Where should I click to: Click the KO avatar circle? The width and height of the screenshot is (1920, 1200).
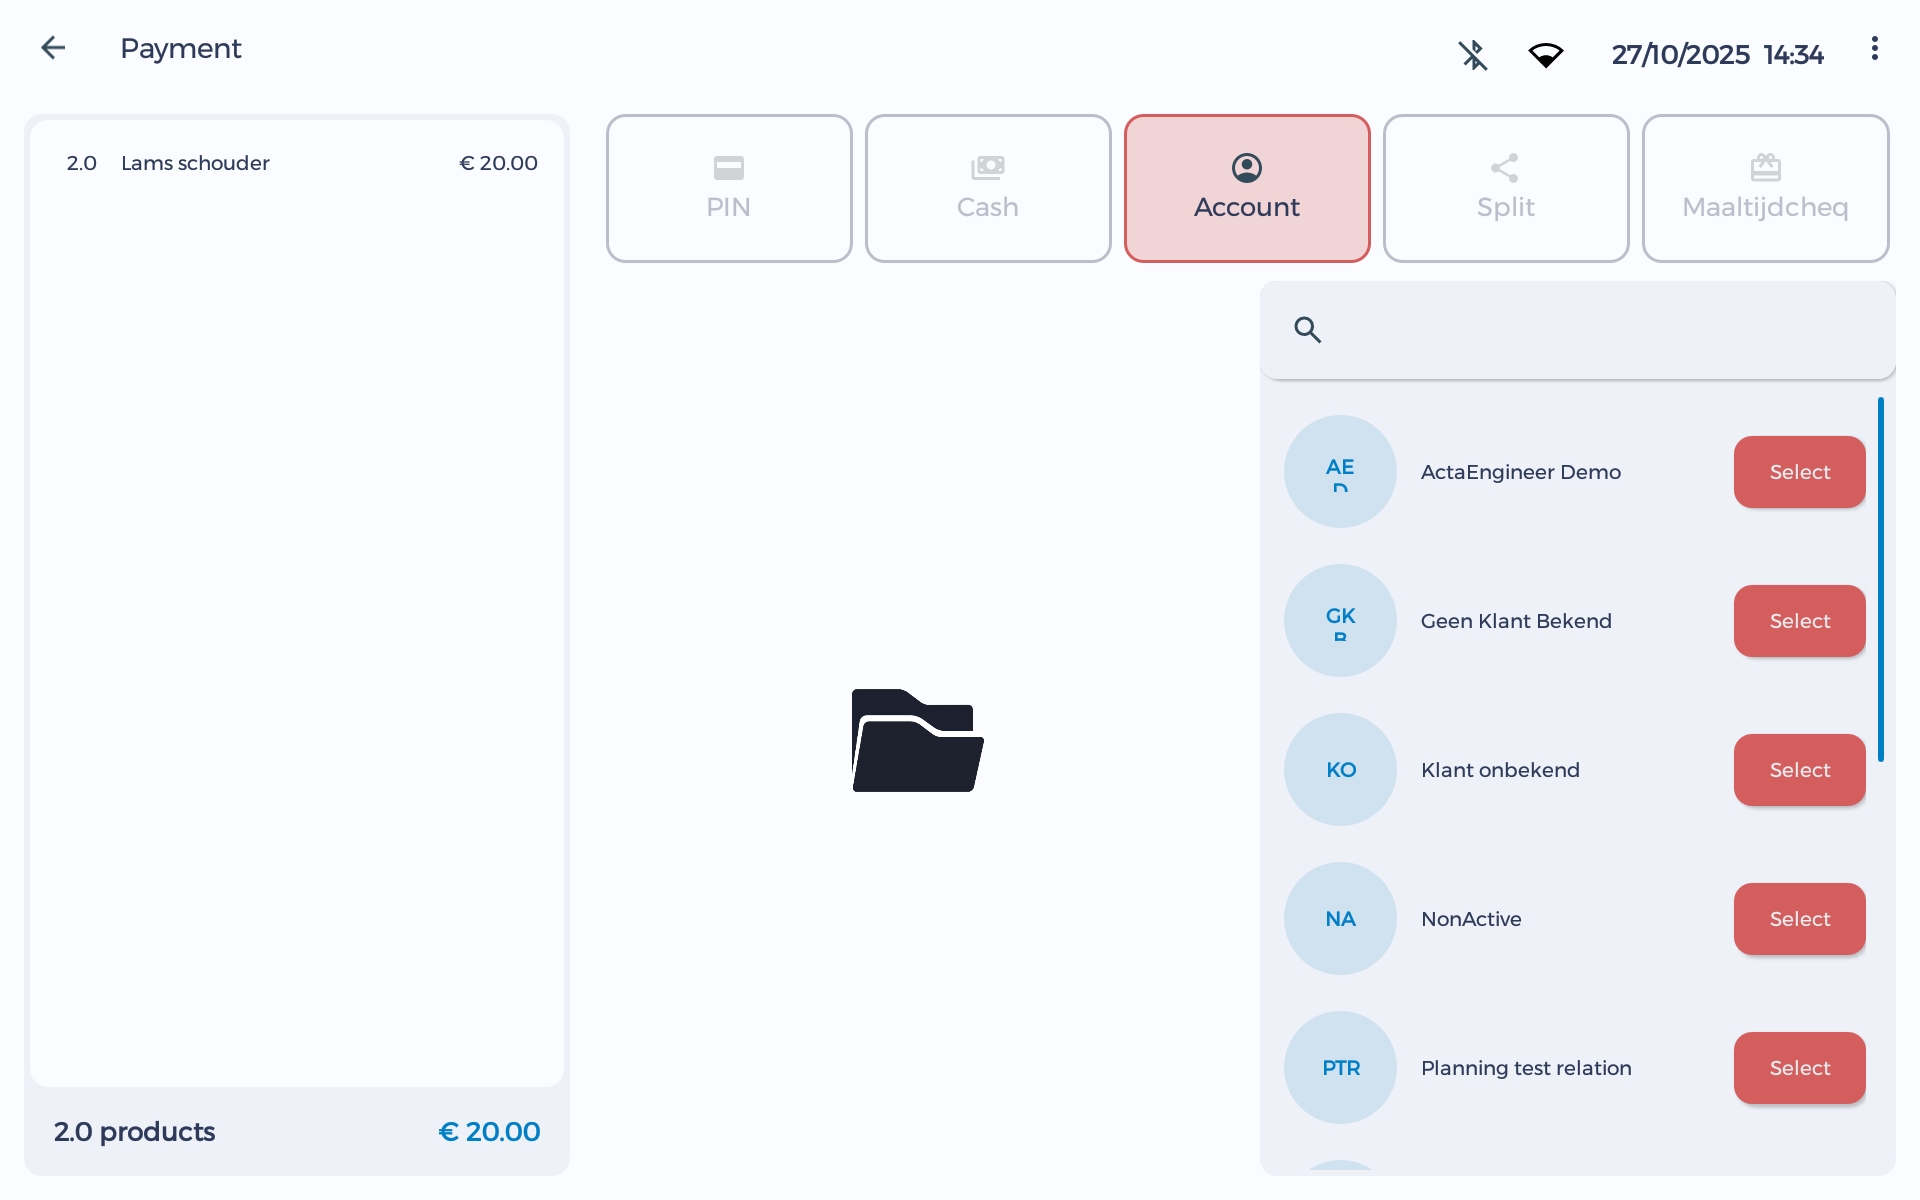click(x=1340, y=770)
